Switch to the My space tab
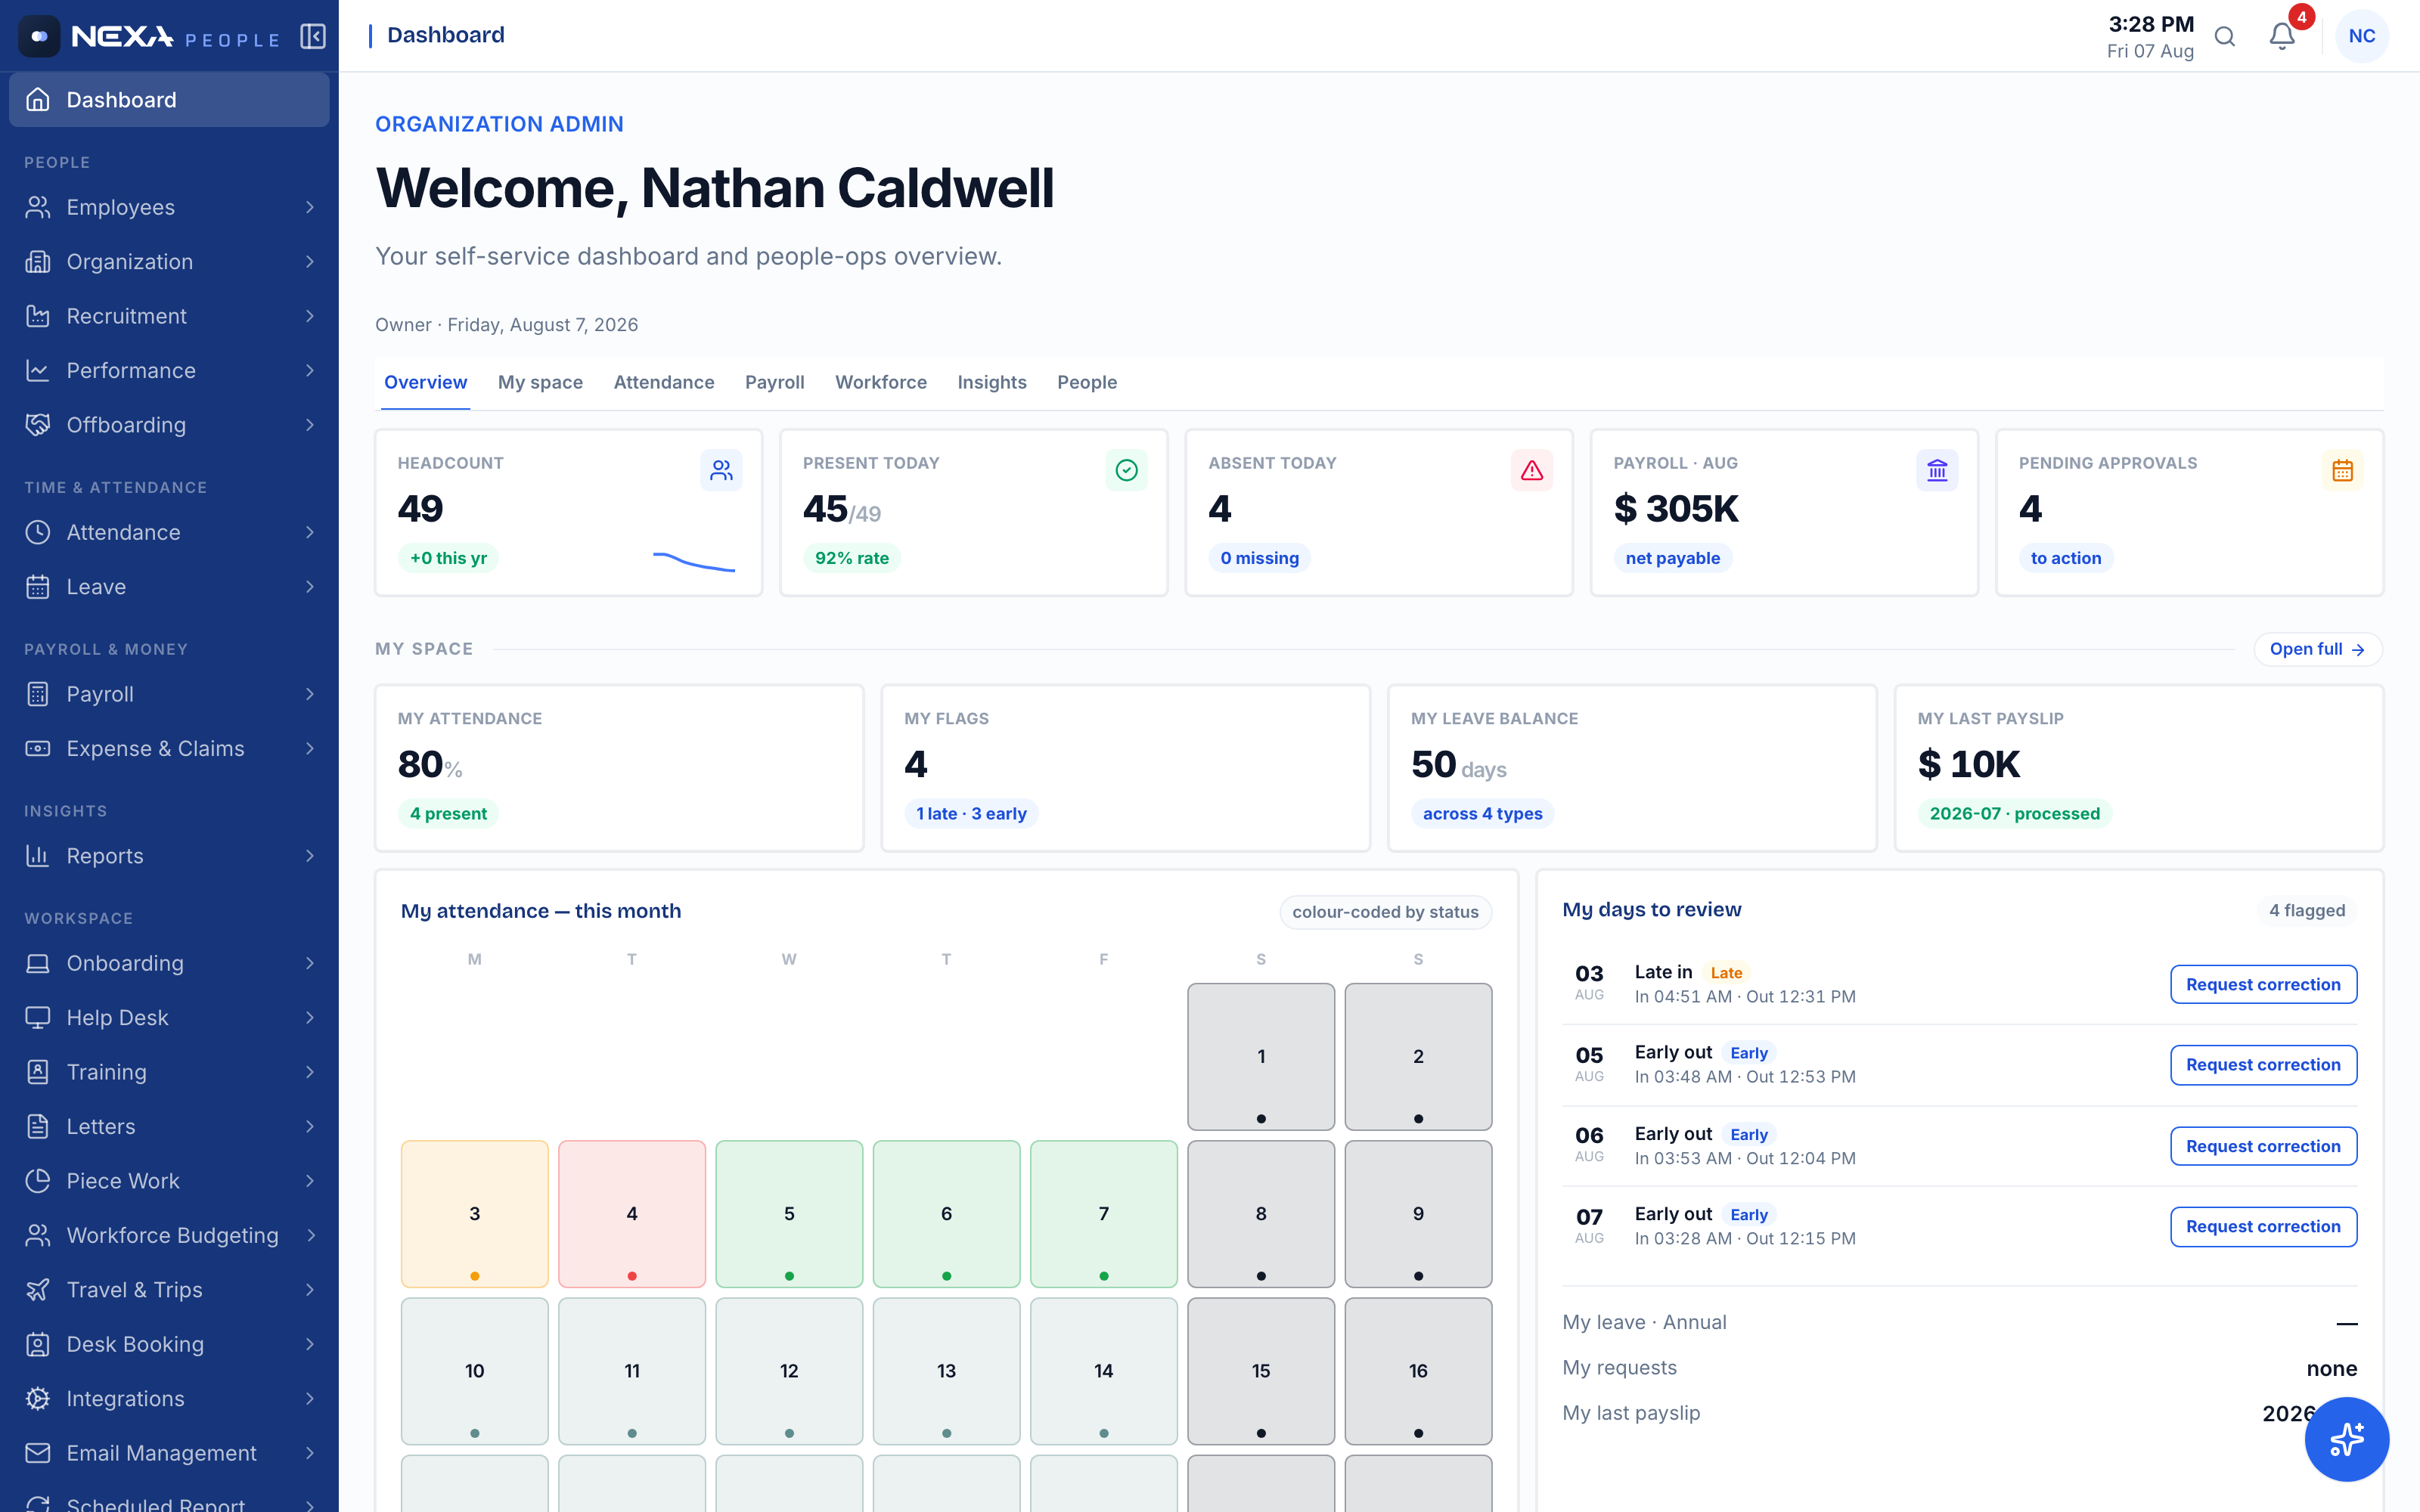Image resolution: width=2420 pixels, height=1512 pixels. click(x=540, y=382)
